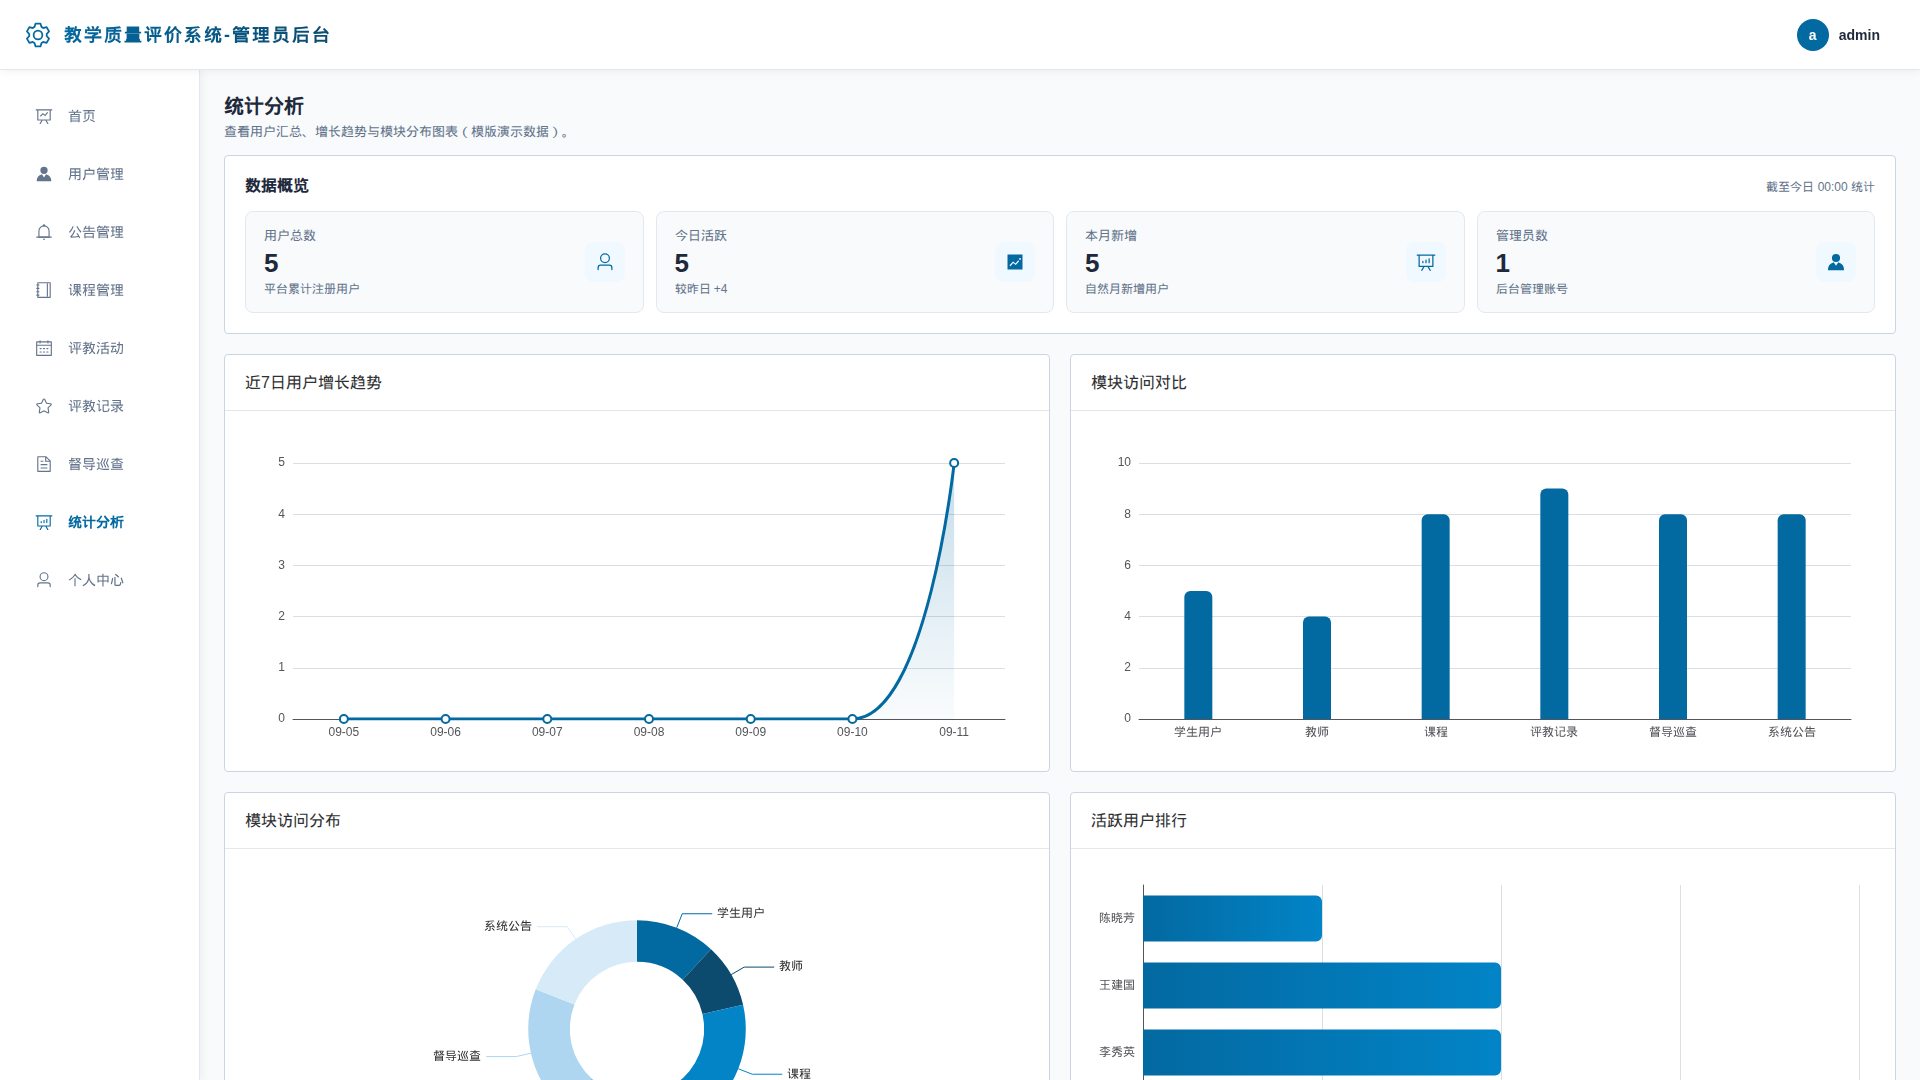Click the 教学质量评价系统-管理员后台 title

197,35
